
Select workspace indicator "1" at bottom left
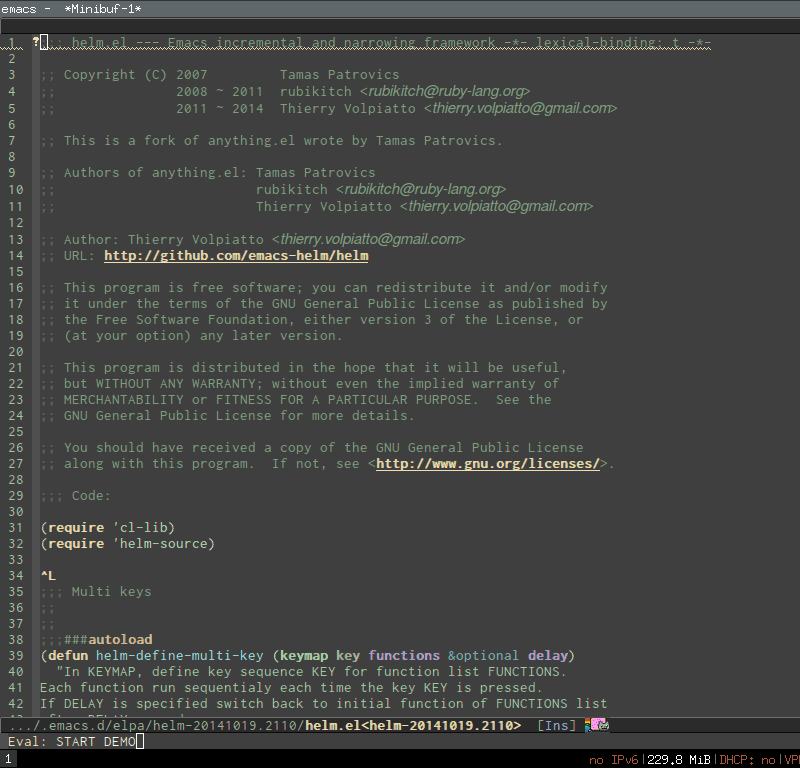[8, 757]
